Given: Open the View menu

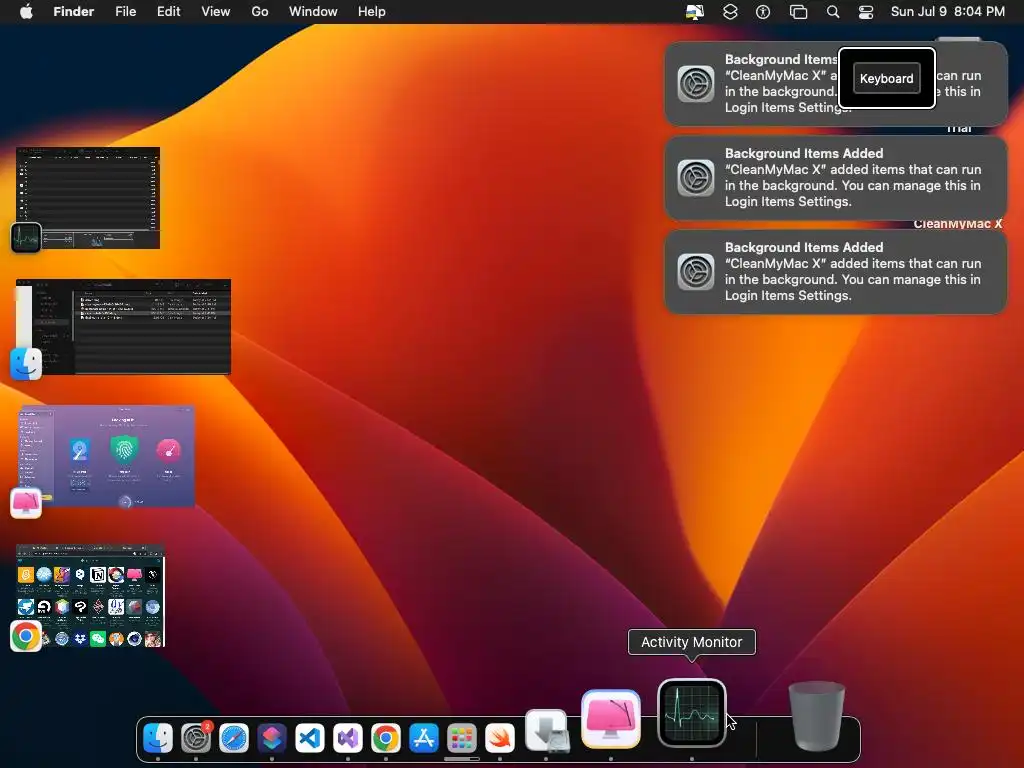Looking at the screenshot, I should point(216,12).
